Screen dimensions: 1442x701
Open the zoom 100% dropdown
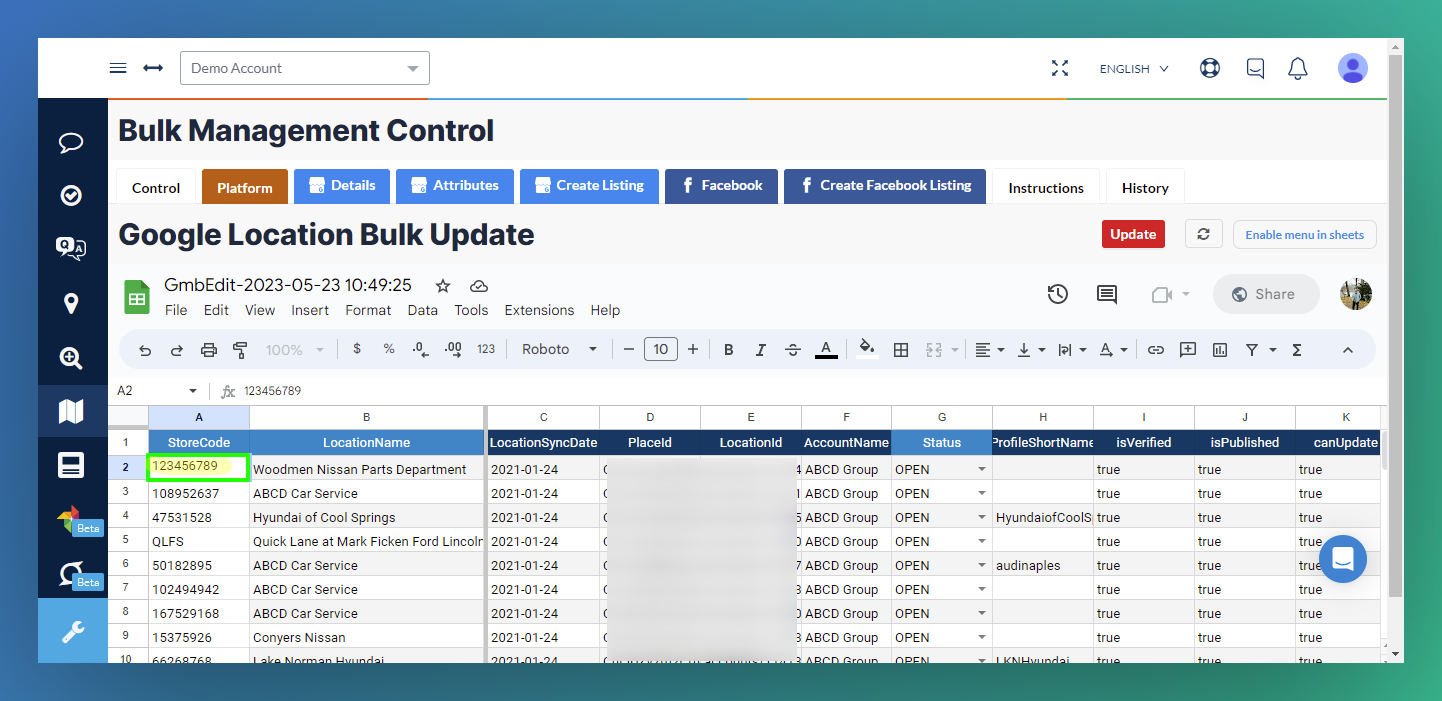295,350
